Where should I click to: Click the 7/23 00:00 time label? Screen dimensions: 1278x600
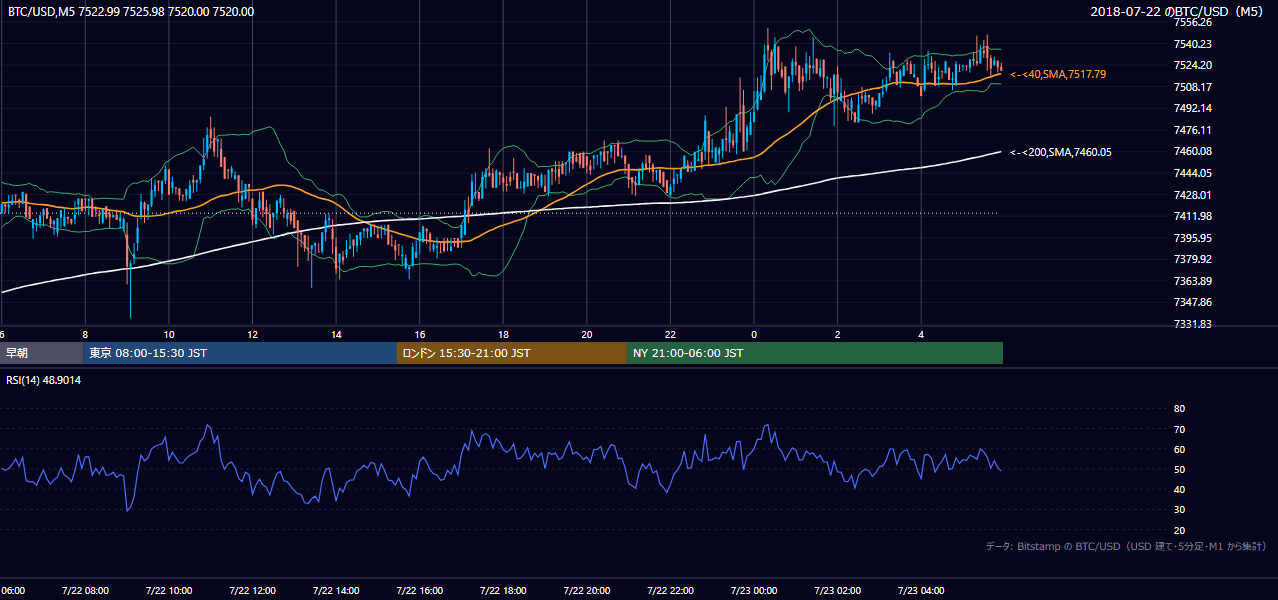pos(754,591)
